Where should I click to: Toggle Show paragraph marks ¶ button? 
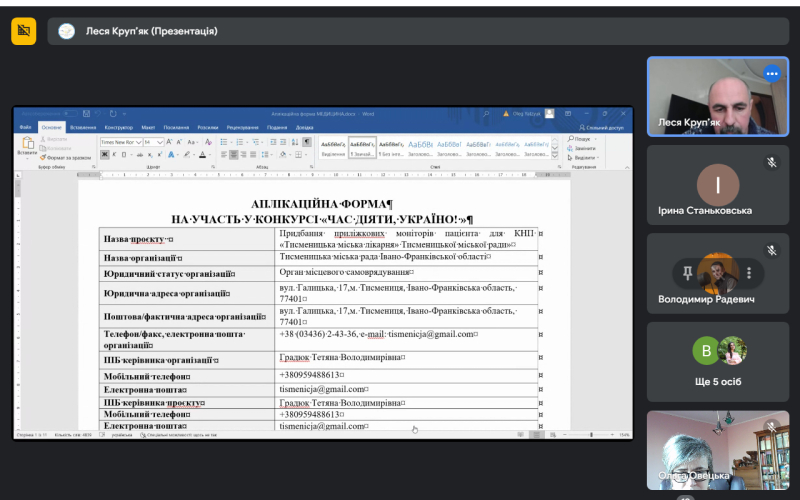tap(307, 142)
